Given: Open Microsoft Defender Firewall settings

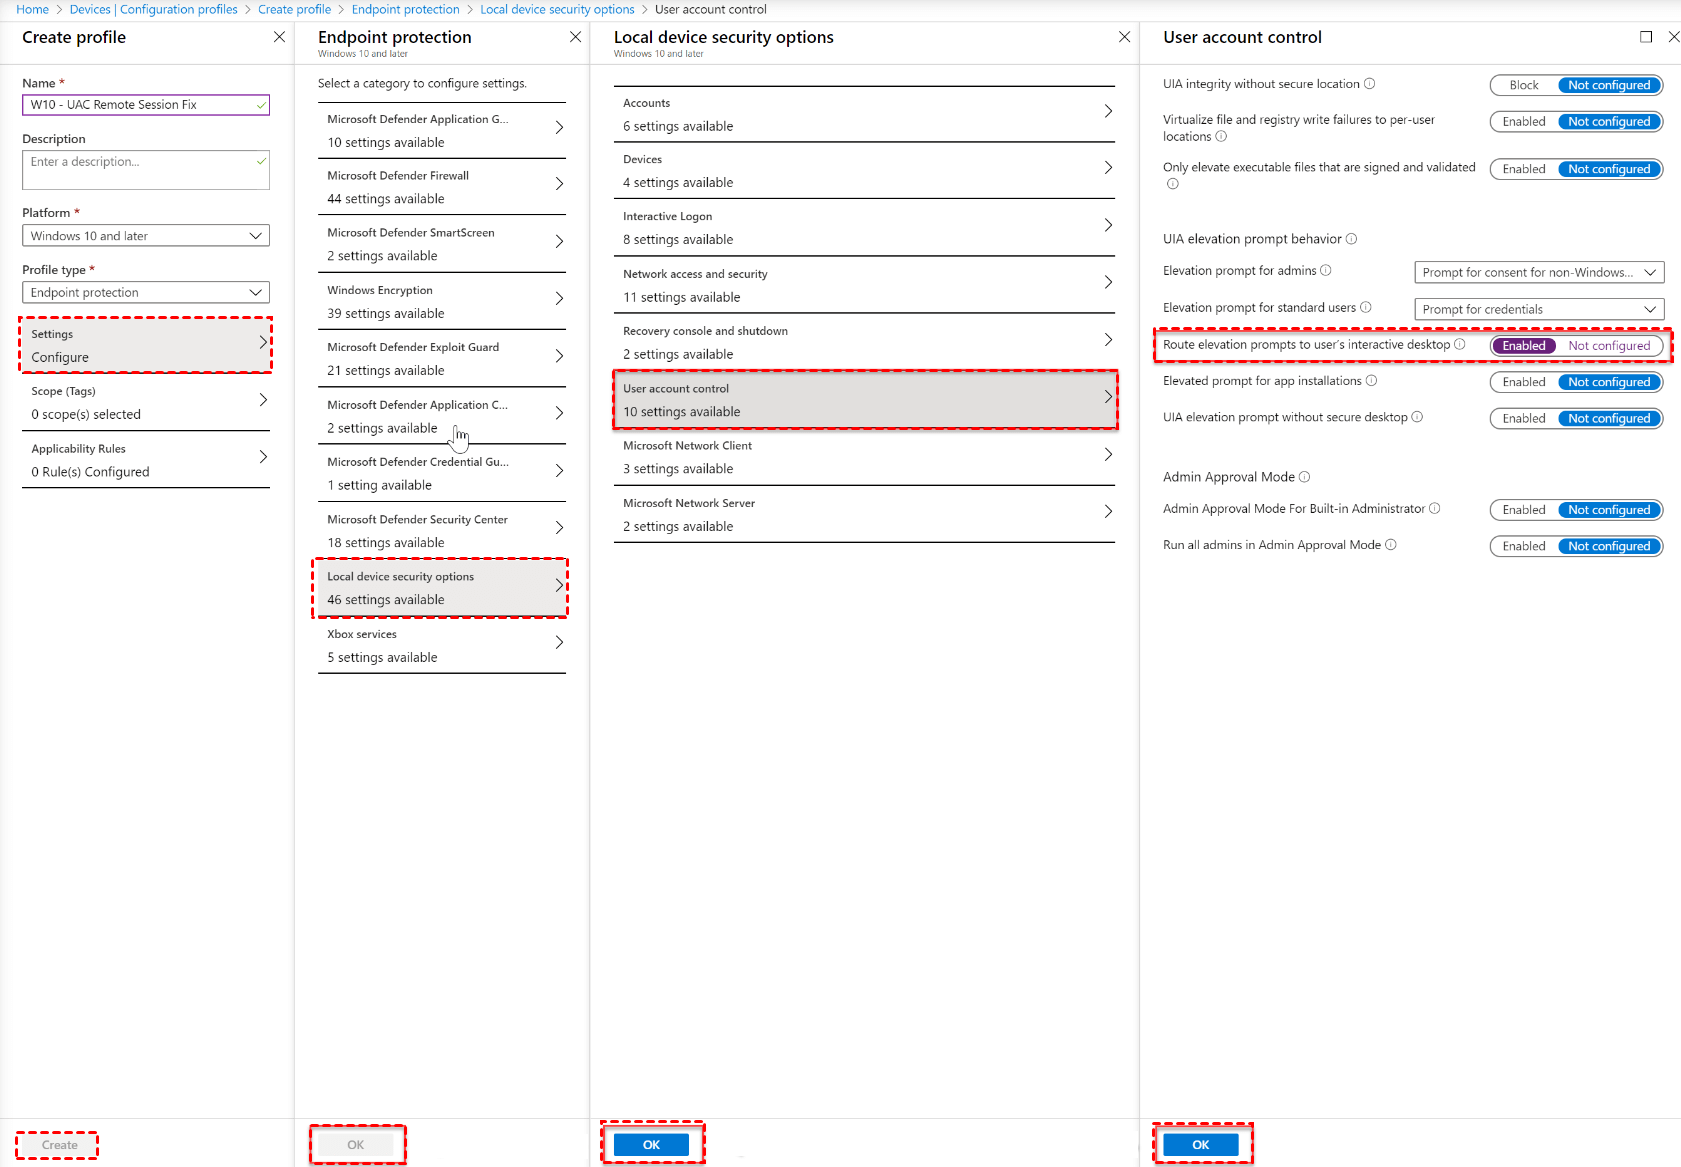Looking at the screenshot, I should tap(442, 187).
